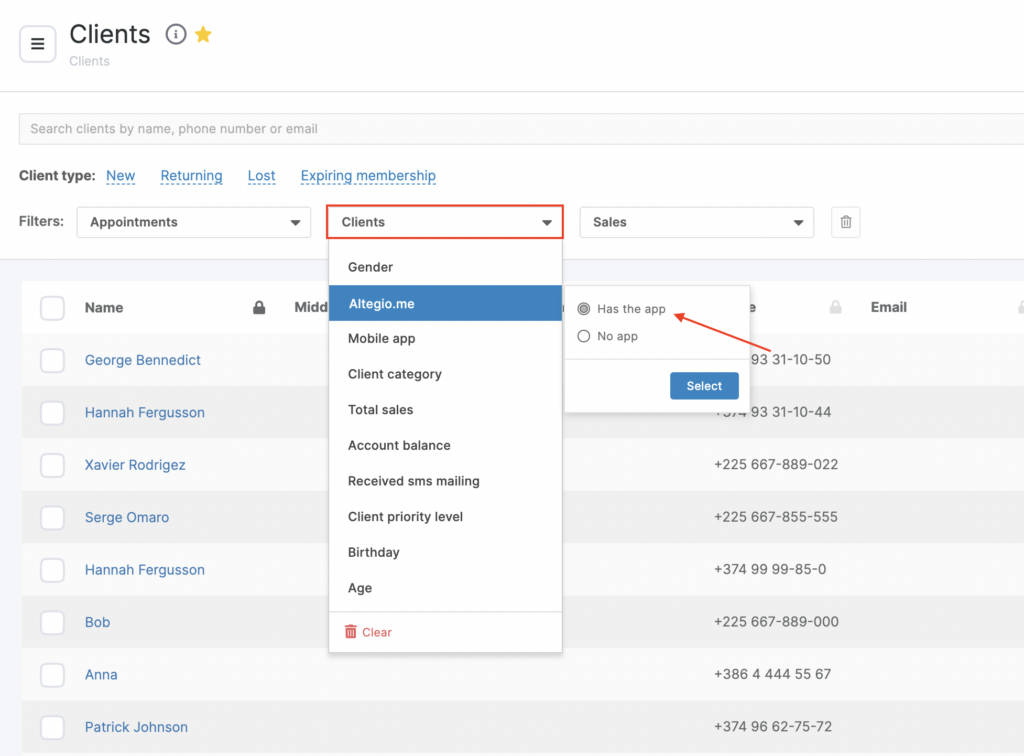Toggle the select-all checkbox in table header

[52, 308]
